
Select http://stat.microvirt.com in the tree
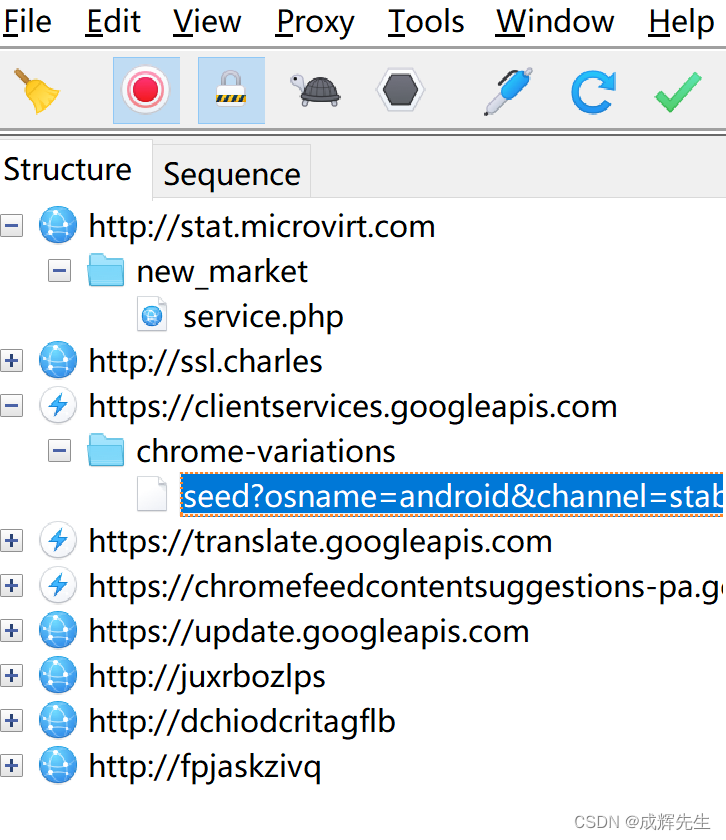[x=262, y=227]
